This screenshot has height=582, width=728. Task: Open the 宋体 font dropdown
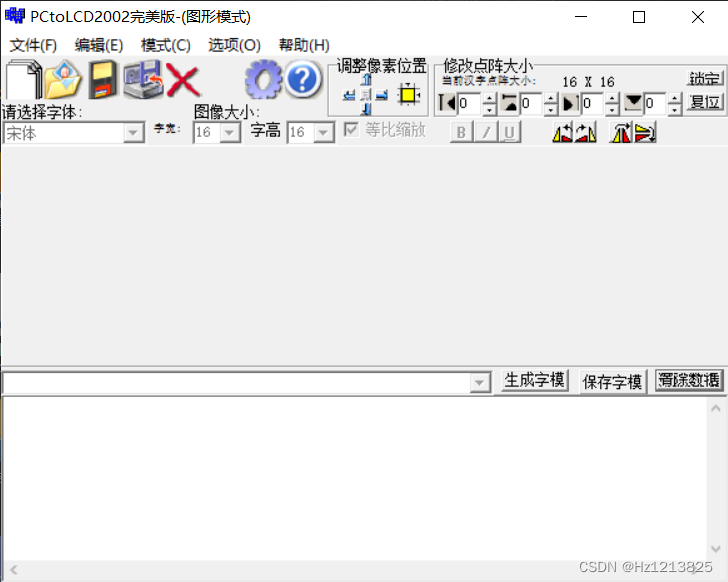133,133
